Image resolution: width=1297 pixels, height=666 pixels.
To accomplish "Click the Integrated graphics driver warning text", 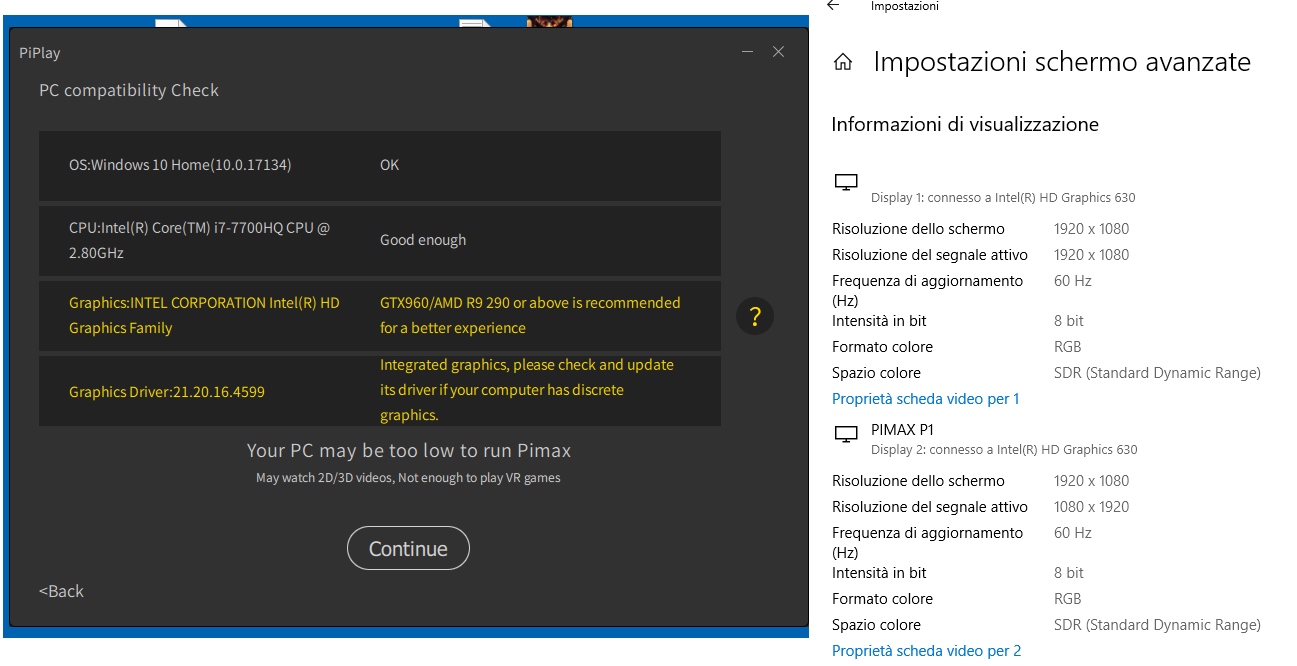I will click(527, 390).
